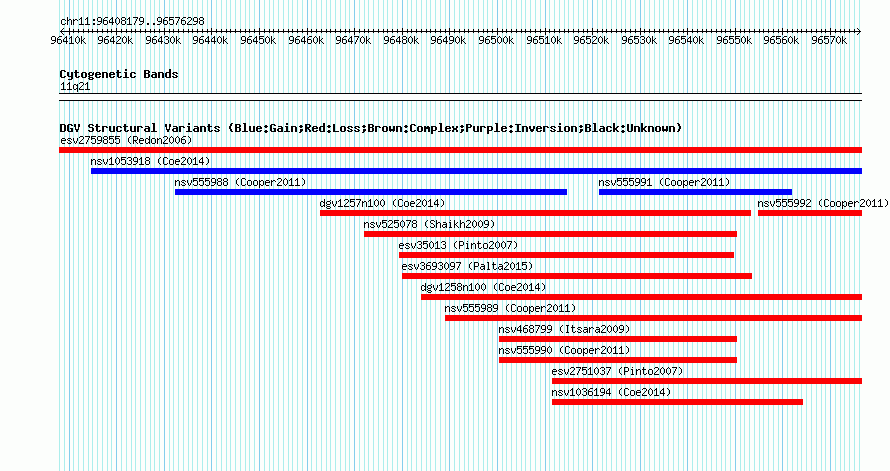This screenshot has height=471, width=890.
Task: Select the blue nsv555988 gain bar
Action: pos(371,192)
